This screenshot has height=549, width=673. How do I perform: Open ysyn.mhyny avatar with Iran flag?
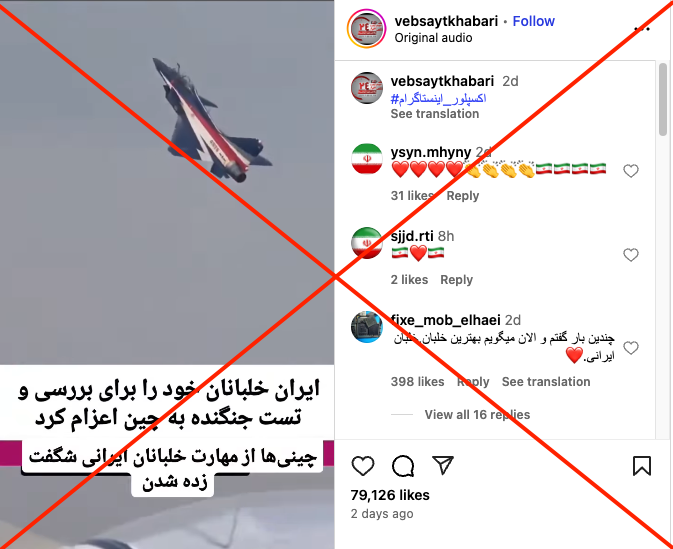click(367, 159)
